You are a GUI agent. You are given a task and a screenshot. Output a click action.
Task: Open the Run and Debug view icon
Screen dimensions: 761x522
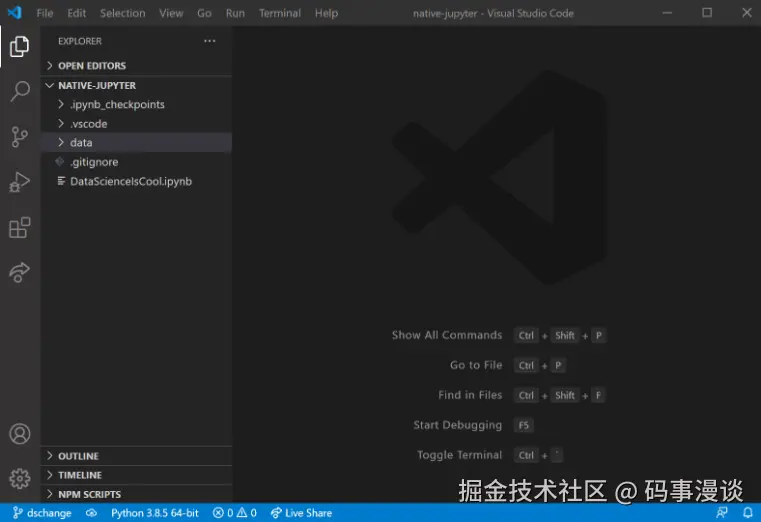click(19, 182)
